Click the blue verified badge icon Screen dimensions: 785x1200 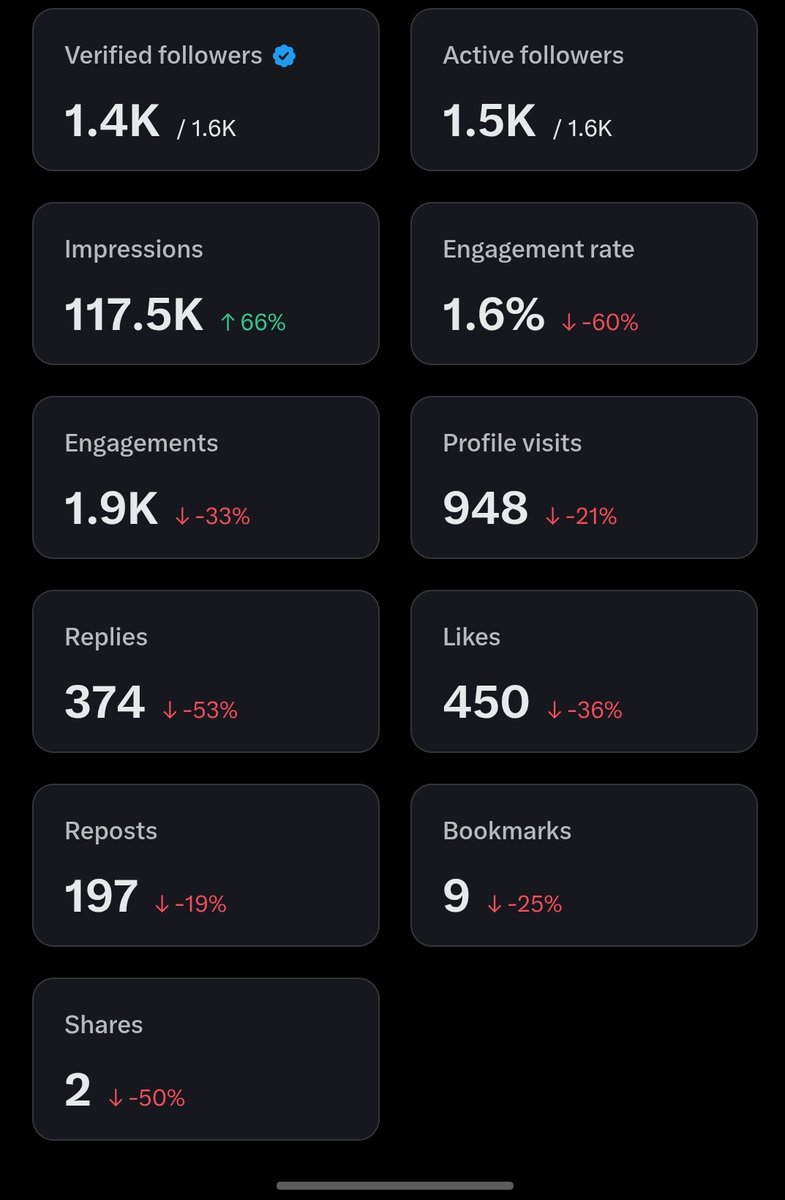click(285, 56)
